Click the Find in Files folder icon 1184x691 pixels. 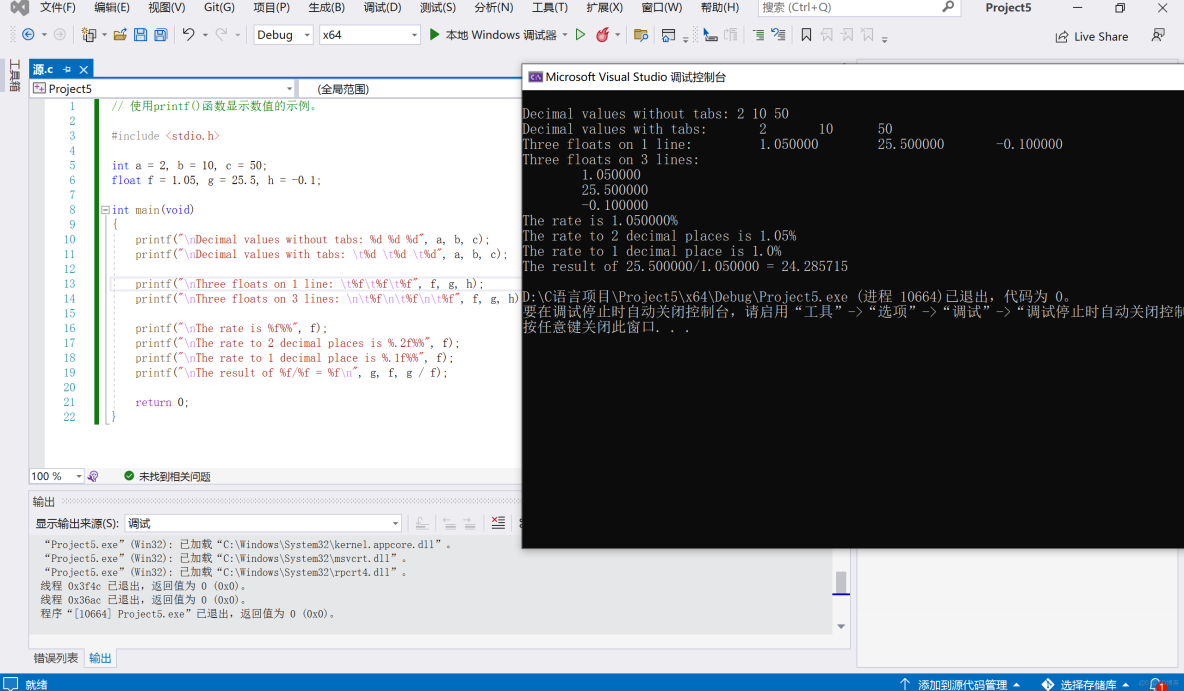coord(641,35)
